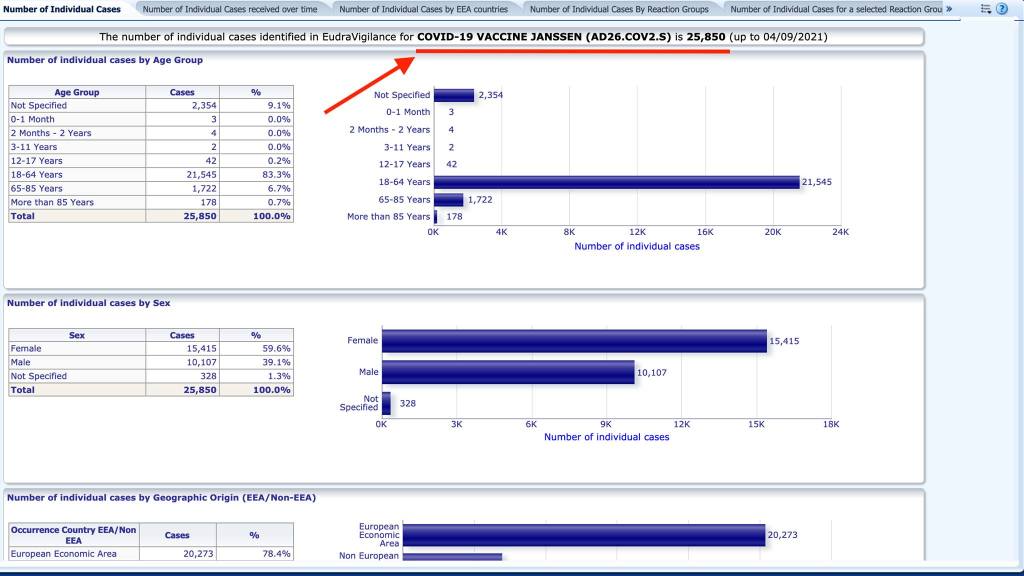
Task: Click the Age Group column header
Action: pyautogui.click(x=77, y=92)
